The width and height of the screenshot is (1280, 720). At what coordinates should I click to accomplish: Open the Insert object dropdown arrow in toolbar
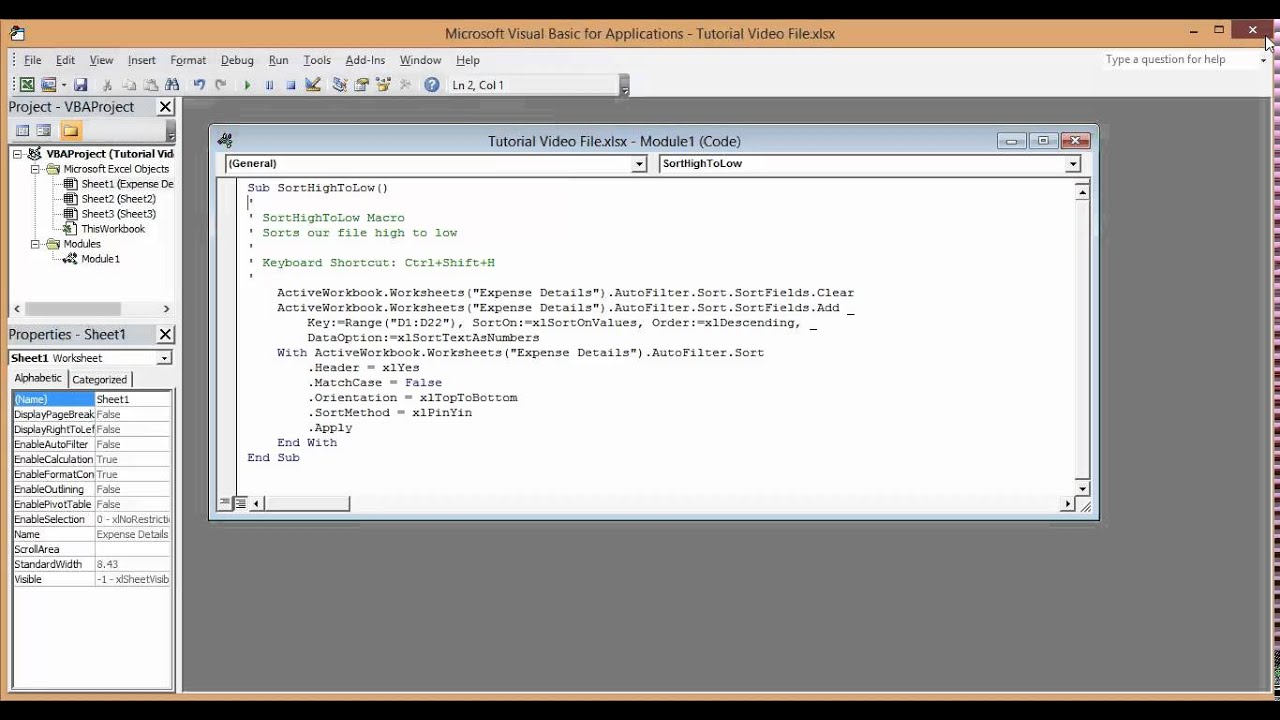coord(63,85)
